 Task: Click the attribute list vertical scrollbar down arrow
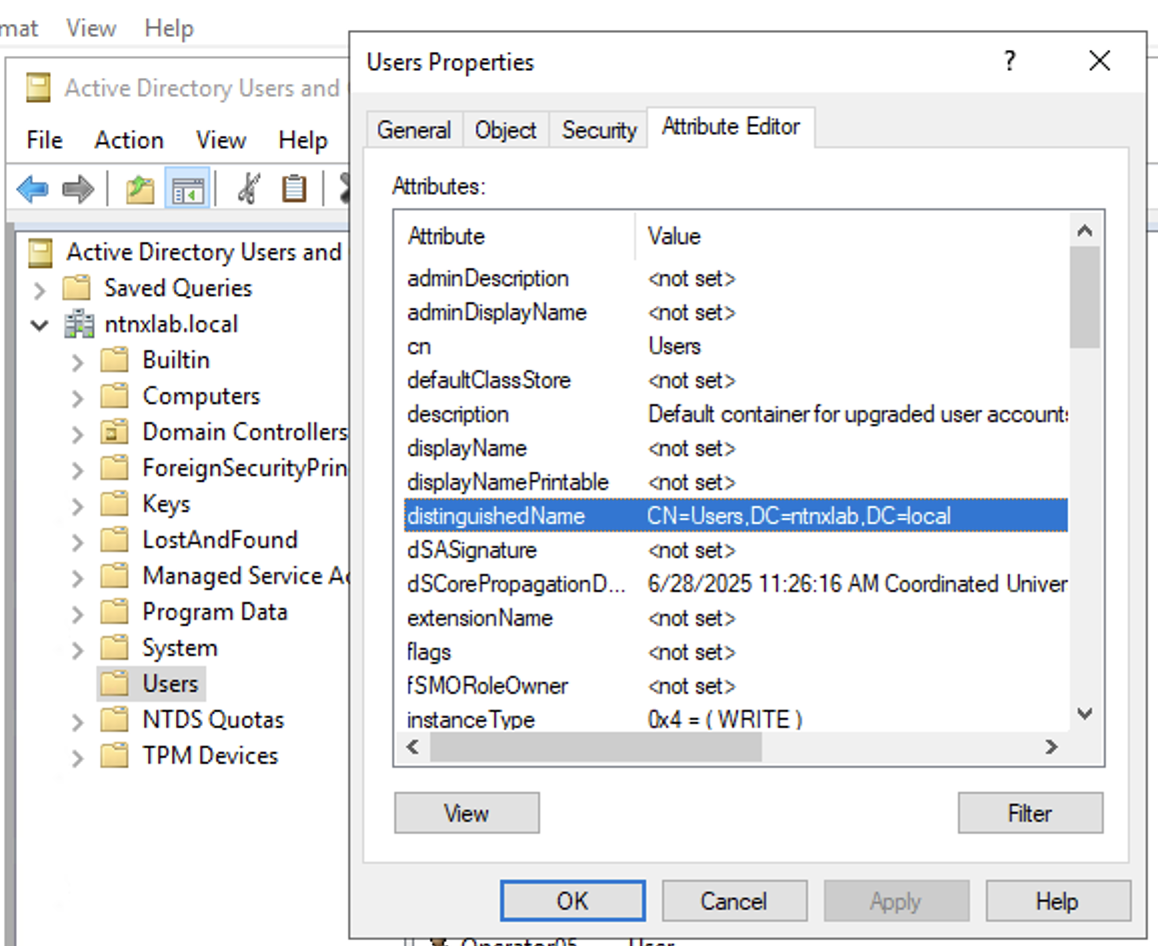point(1085,714)
